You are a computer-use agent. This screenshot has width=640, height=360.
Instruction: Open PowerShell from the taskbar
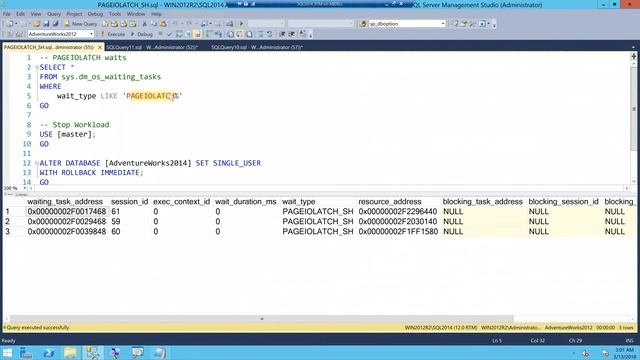(x=48, y=353)
